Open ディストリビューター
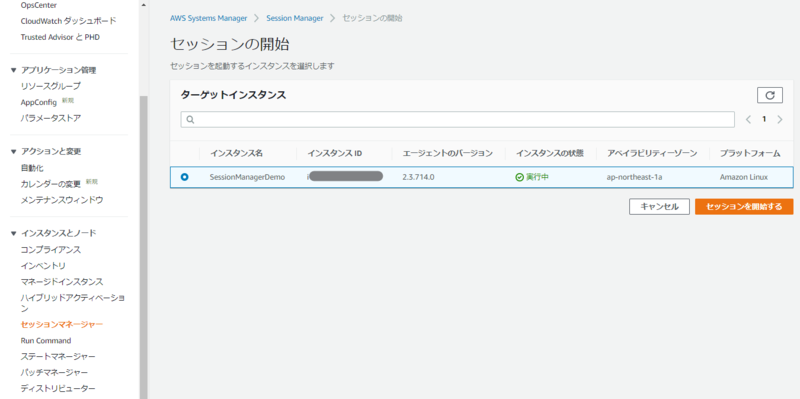Screen dimensions: 800x399 click(x=58, y=388)
